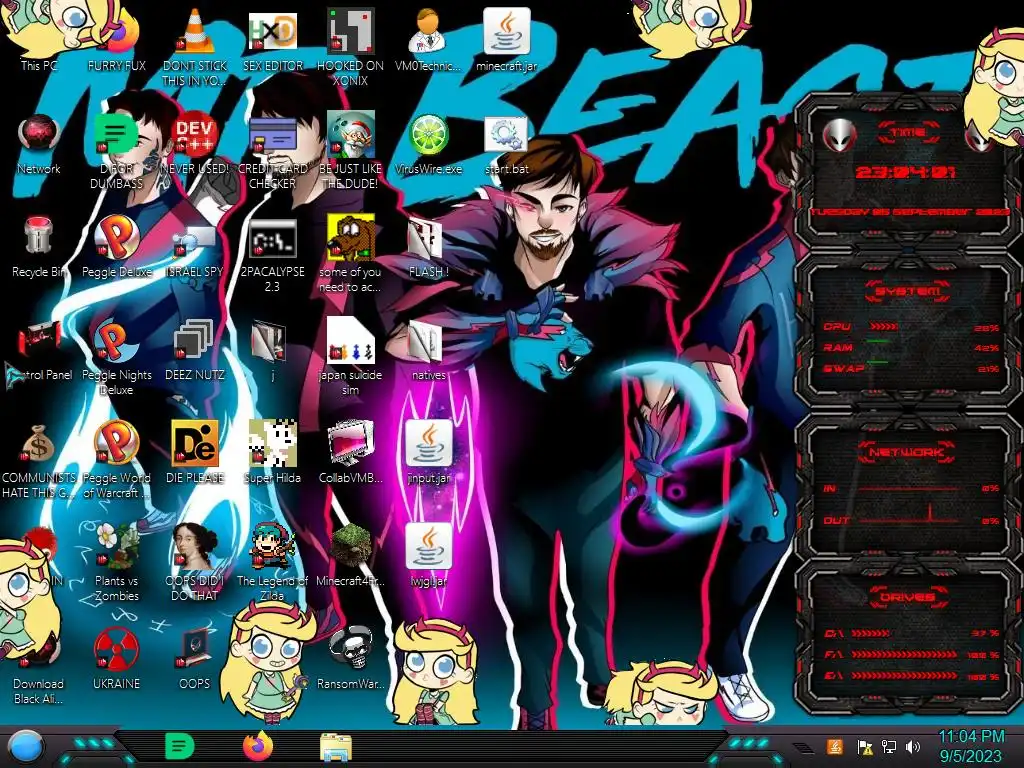Open OOPS DID I DO THAT portrait icon
Viewport: 1024px width, 768px height.
(195, 563)
